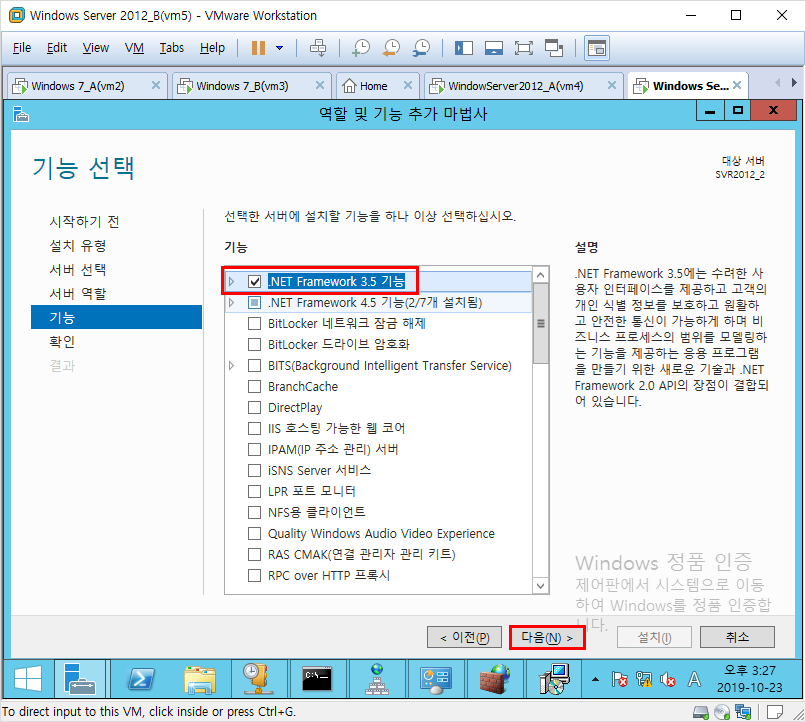Check BitLocker 네트워크 잠금 해제
This screenshot has height=722, width=806.
(x=254, y=324)
